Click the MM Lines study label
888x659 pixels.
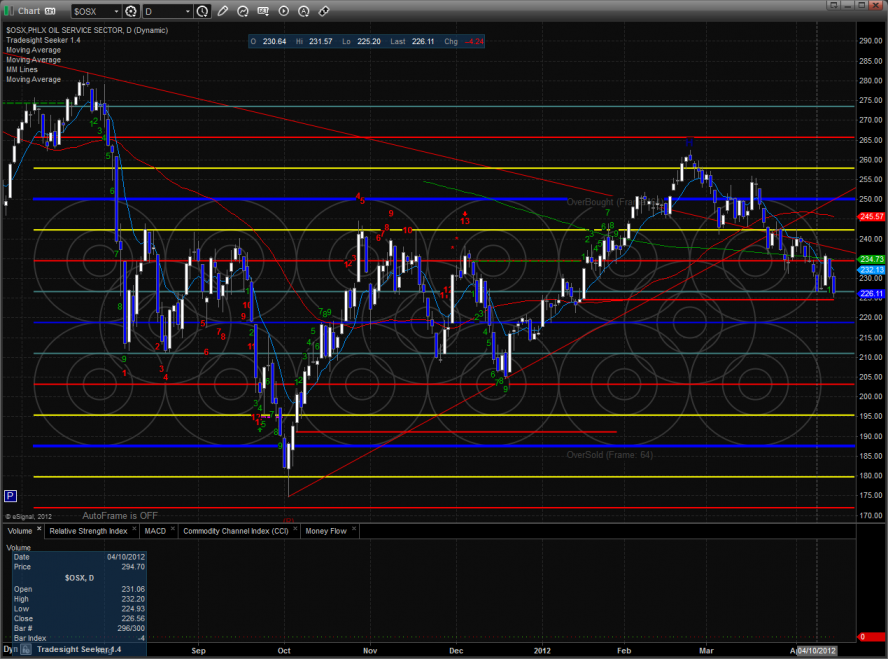[22, 69]
